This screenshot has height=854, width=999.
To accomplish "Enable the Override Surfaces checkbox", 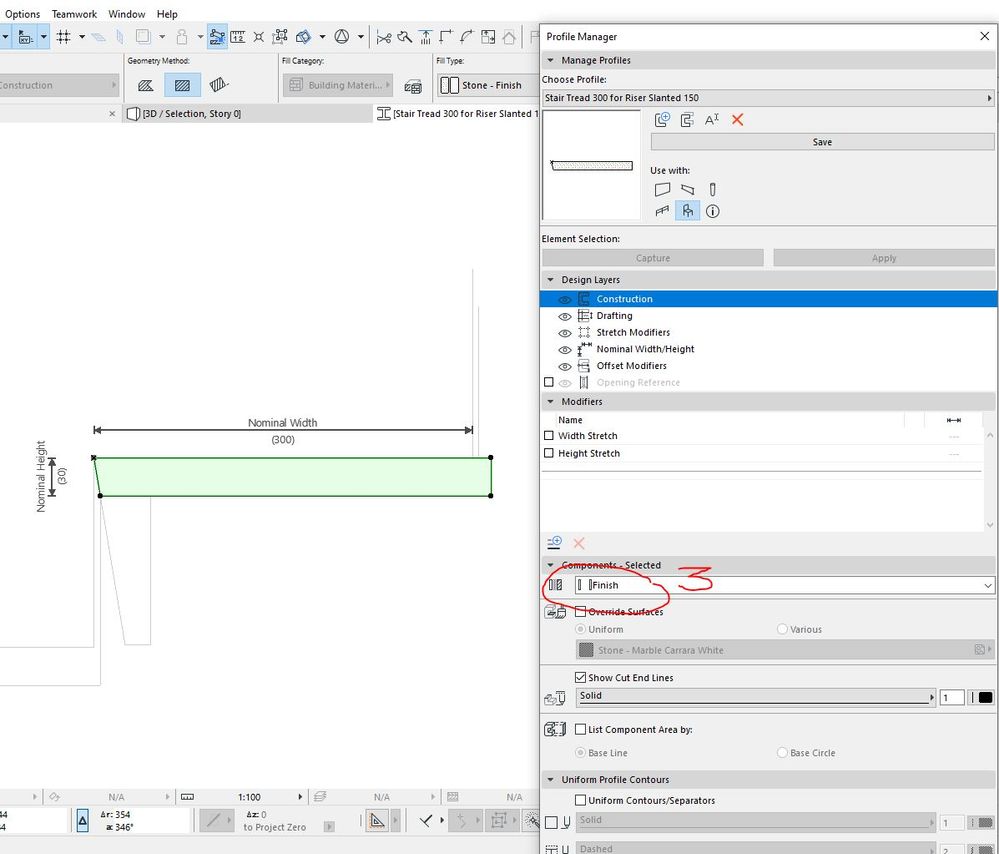I will pos(581,612).
